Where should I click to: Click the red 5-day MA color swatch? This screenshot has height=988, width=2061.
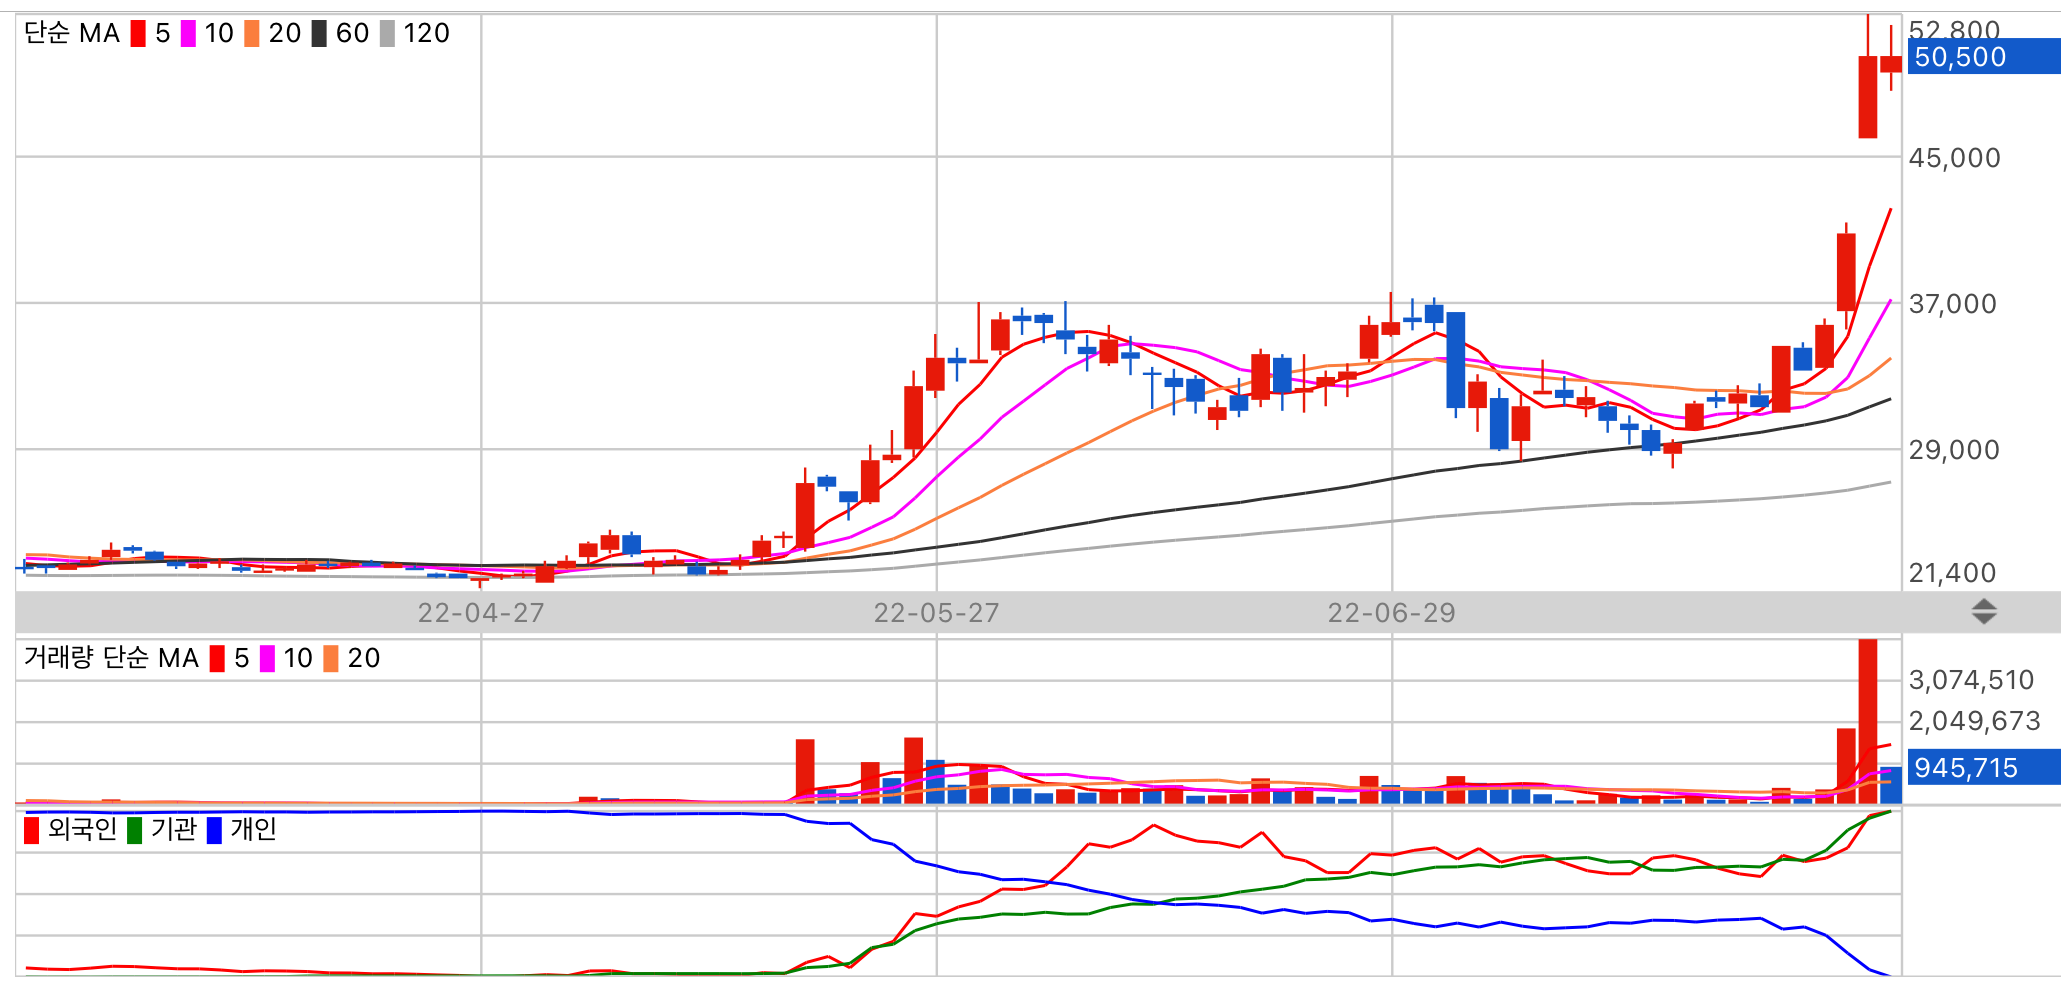(138, 34)
